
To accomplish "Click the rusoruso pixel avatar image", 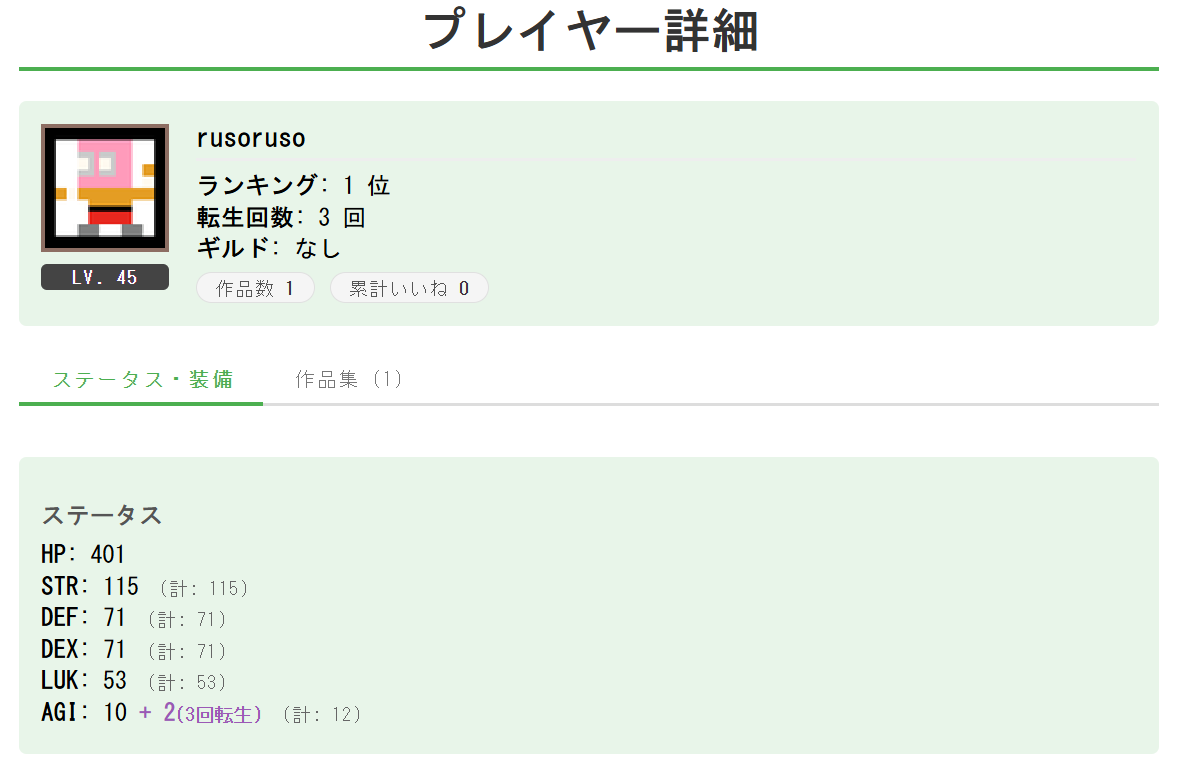I will pos(105,188).
